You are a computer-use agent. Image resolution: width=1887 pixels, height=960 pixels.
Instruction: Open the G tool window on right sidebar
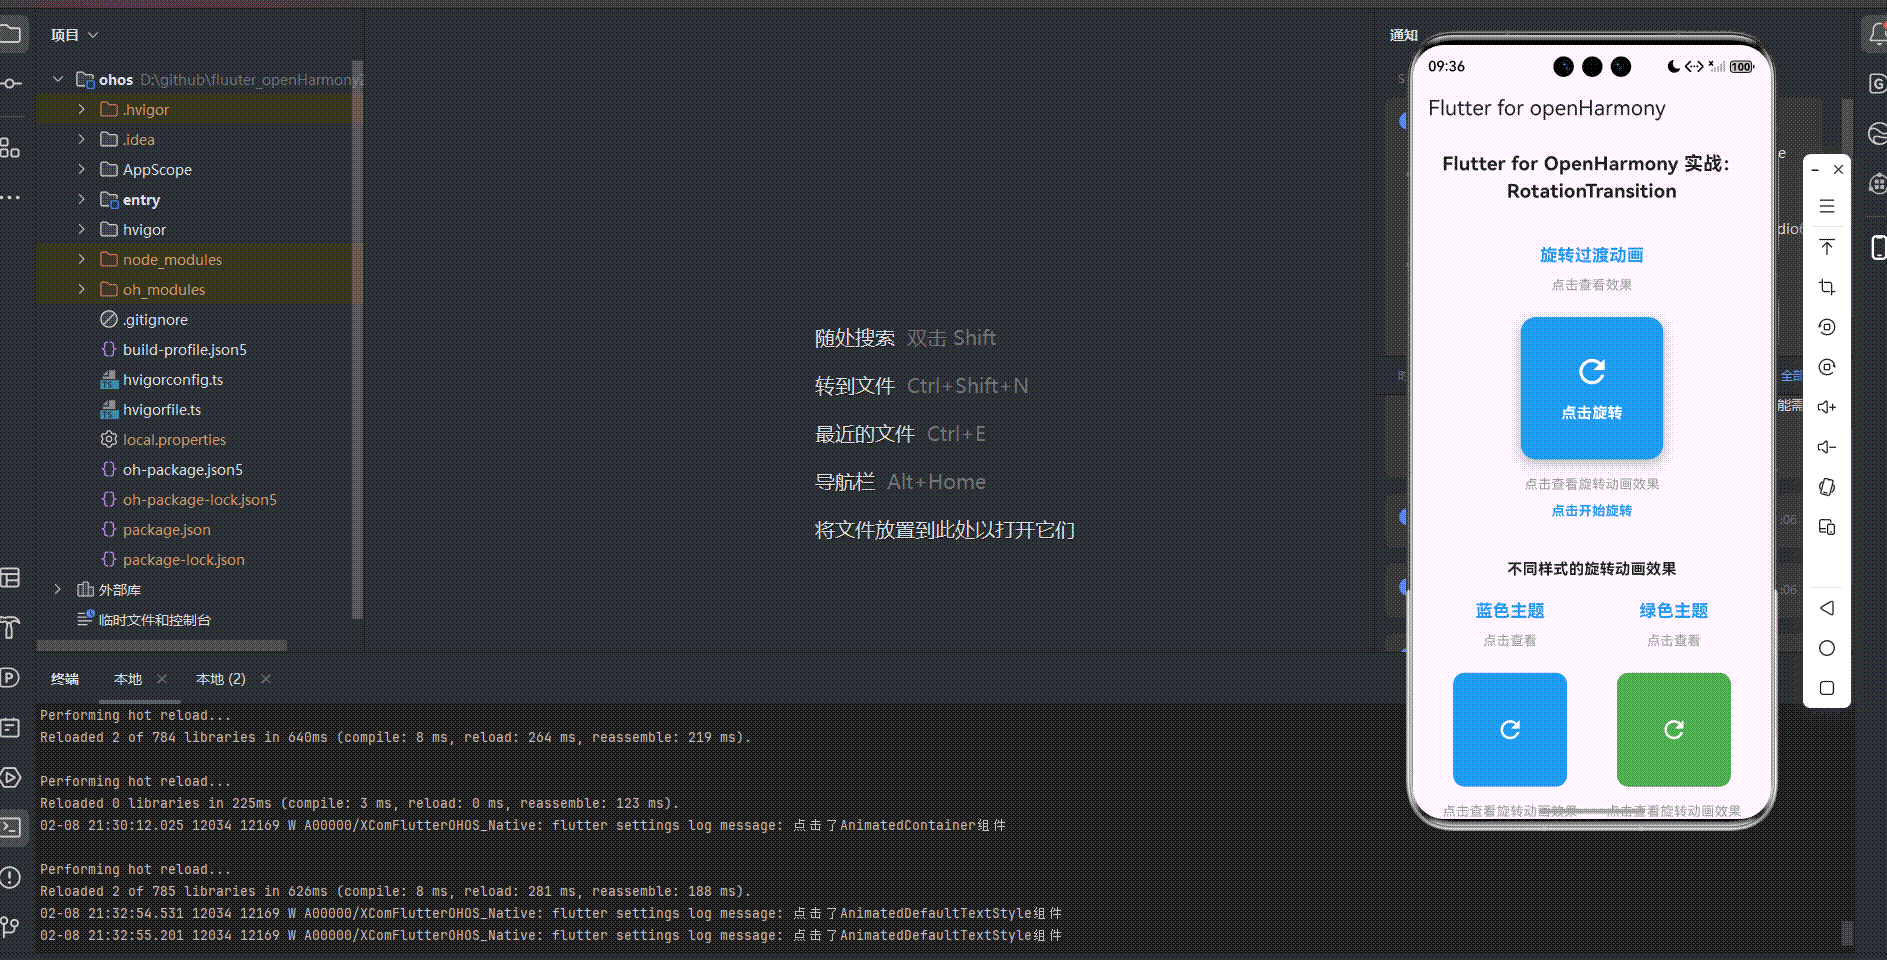1877,84
